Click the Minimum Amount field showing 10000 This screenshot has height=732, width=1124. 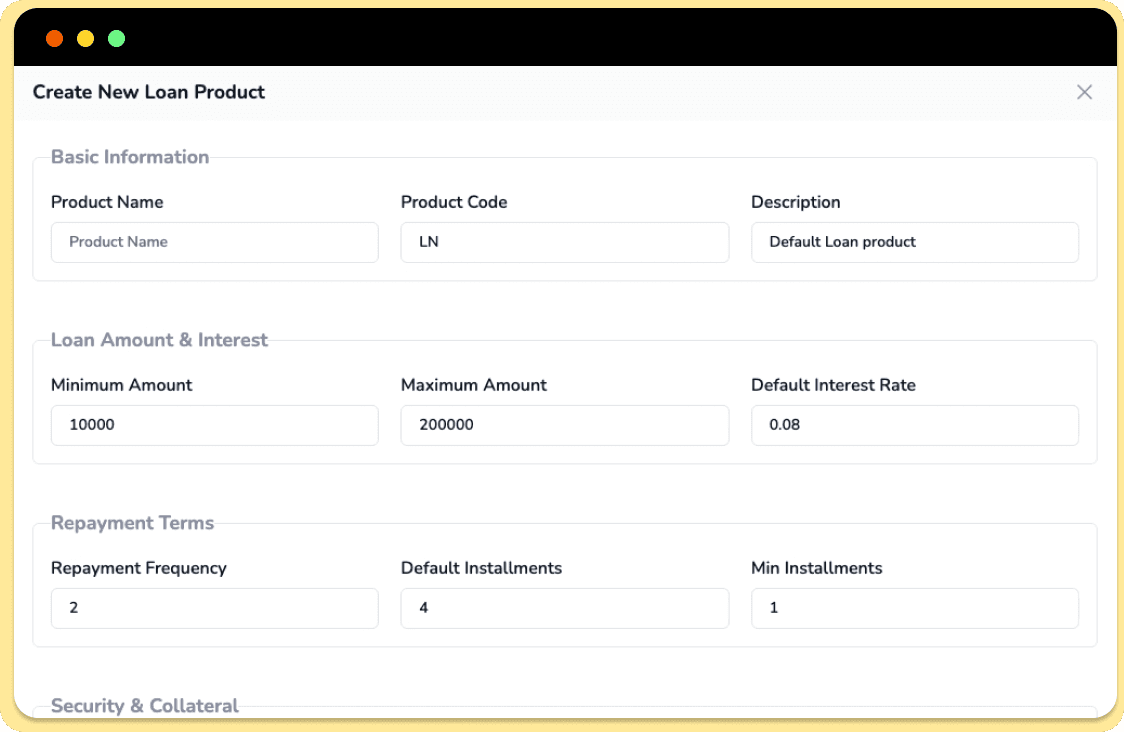pyautogui.click(x=214, y=425)
